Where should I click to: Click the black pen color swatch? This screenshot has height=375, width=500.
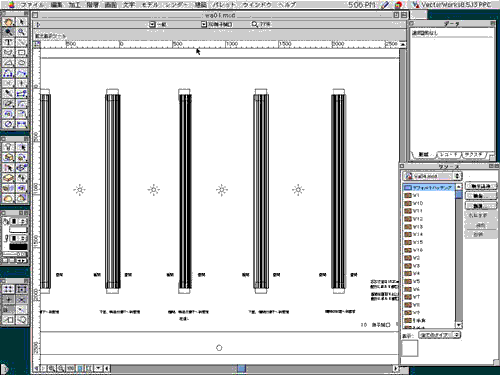(18, 247)
